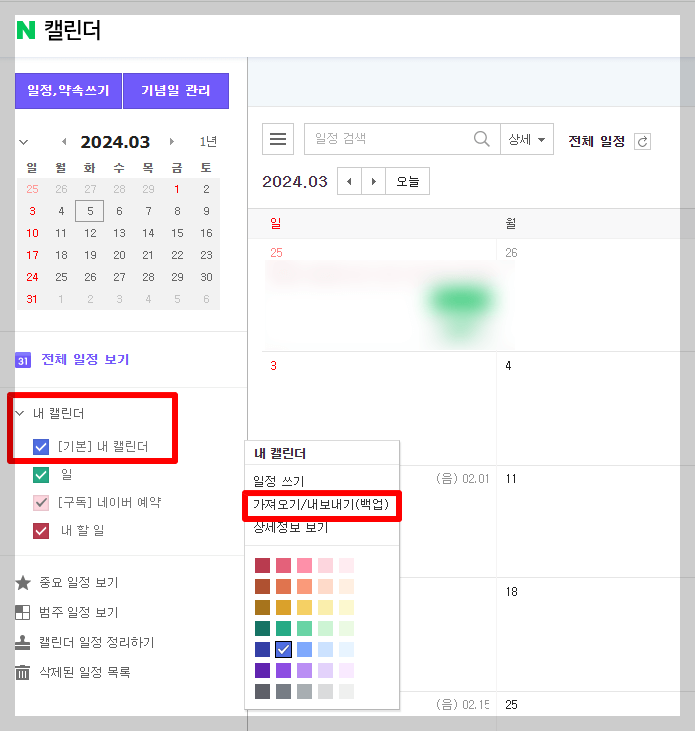Select March 31 in mini calendar
Screen dimensions: 695x731
(x=32, y=299)
